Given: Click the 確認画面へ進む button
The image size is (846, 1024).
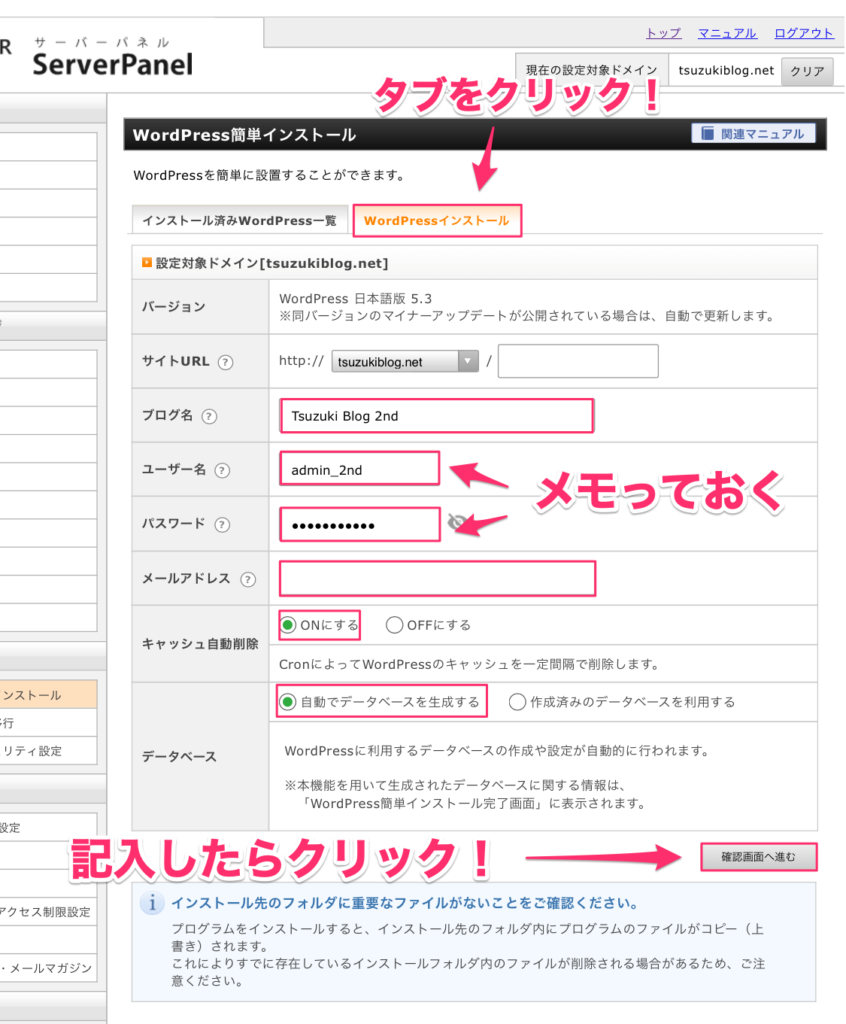Looking at the screenshot, I should tap(758, 857).
